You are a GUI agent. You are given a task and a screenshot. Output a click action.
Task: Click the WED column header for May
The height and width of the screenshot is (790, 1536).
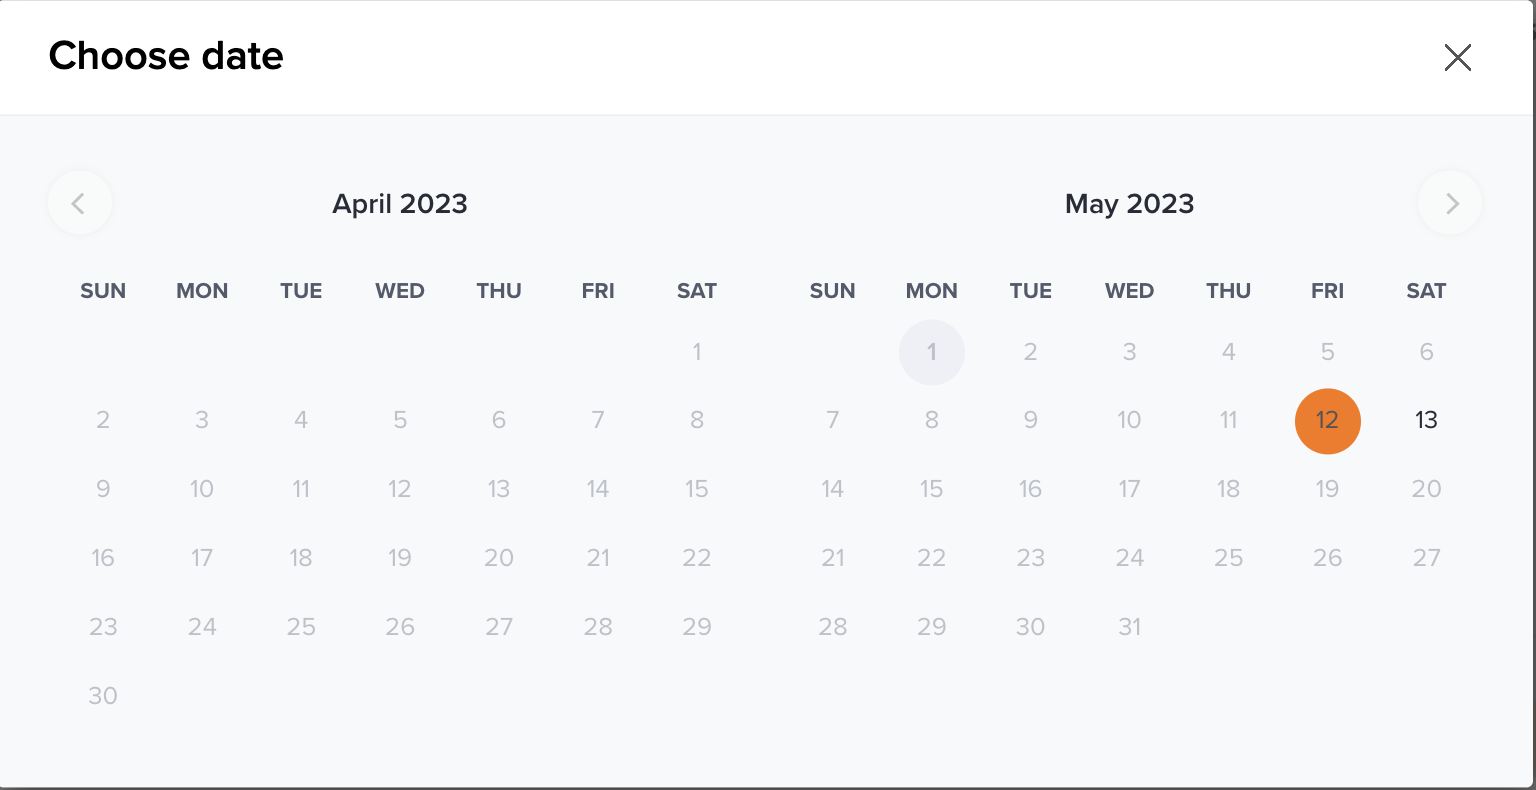point(1129,291)
